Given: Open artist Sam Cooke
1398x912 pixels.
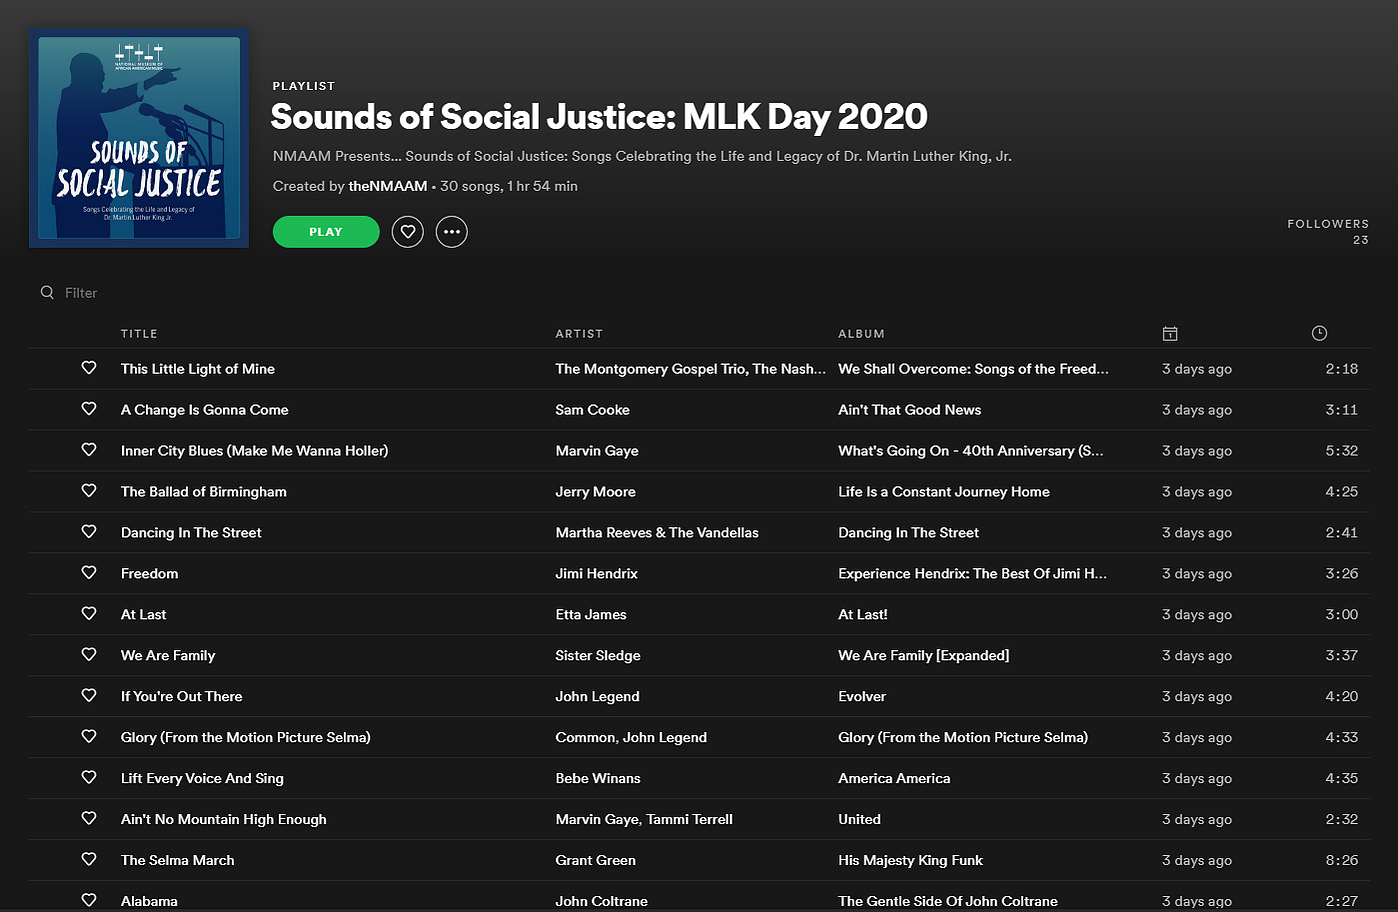Looking at the screenshot, I should click(x=592, y=410).
